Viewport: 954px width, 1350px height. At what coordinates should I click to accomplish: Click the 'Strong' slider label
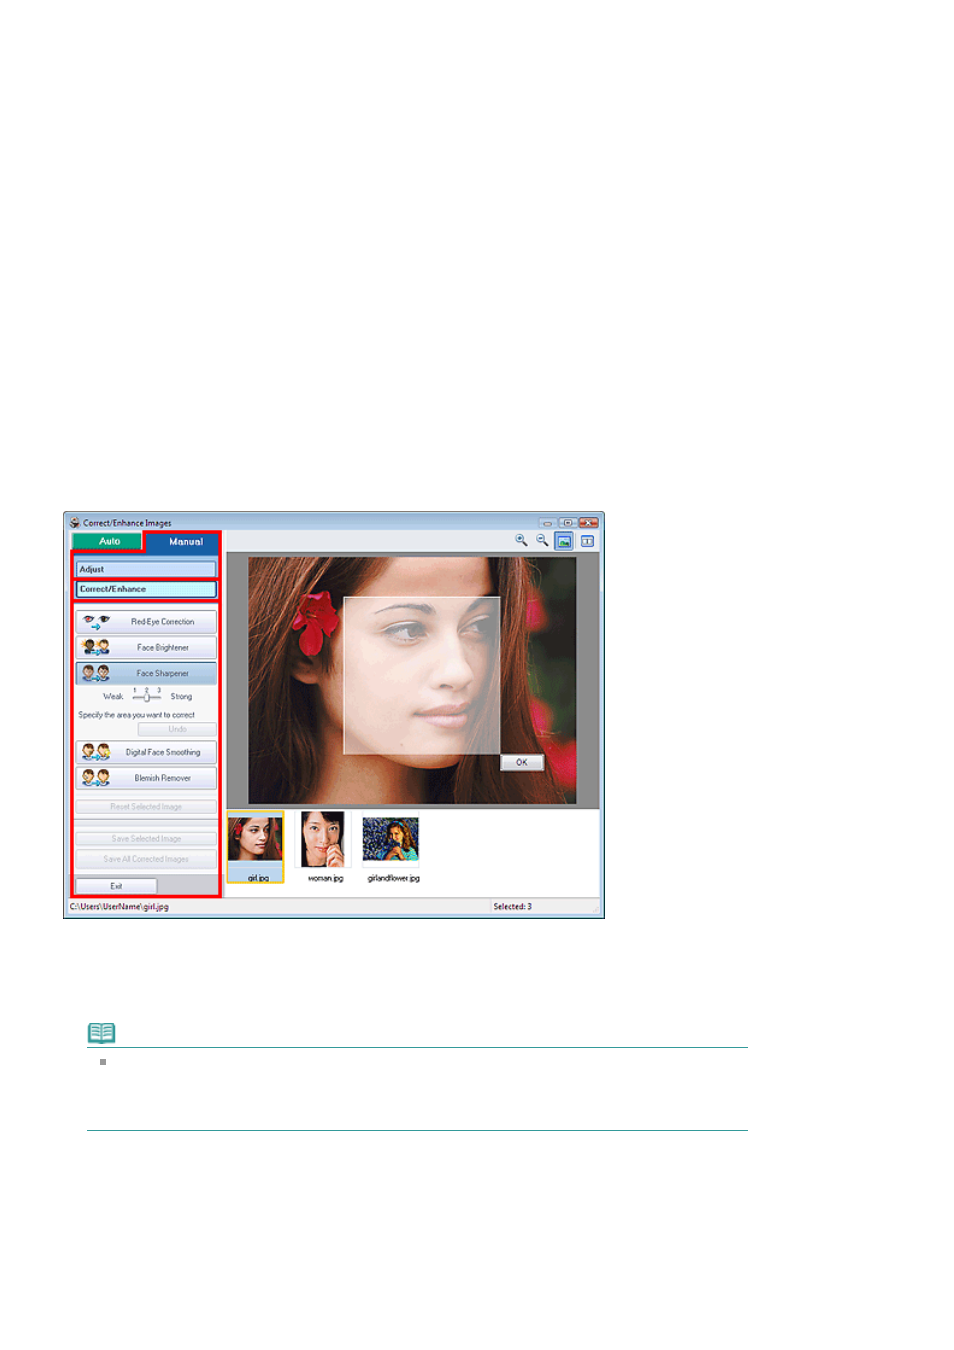coord(181,696)
